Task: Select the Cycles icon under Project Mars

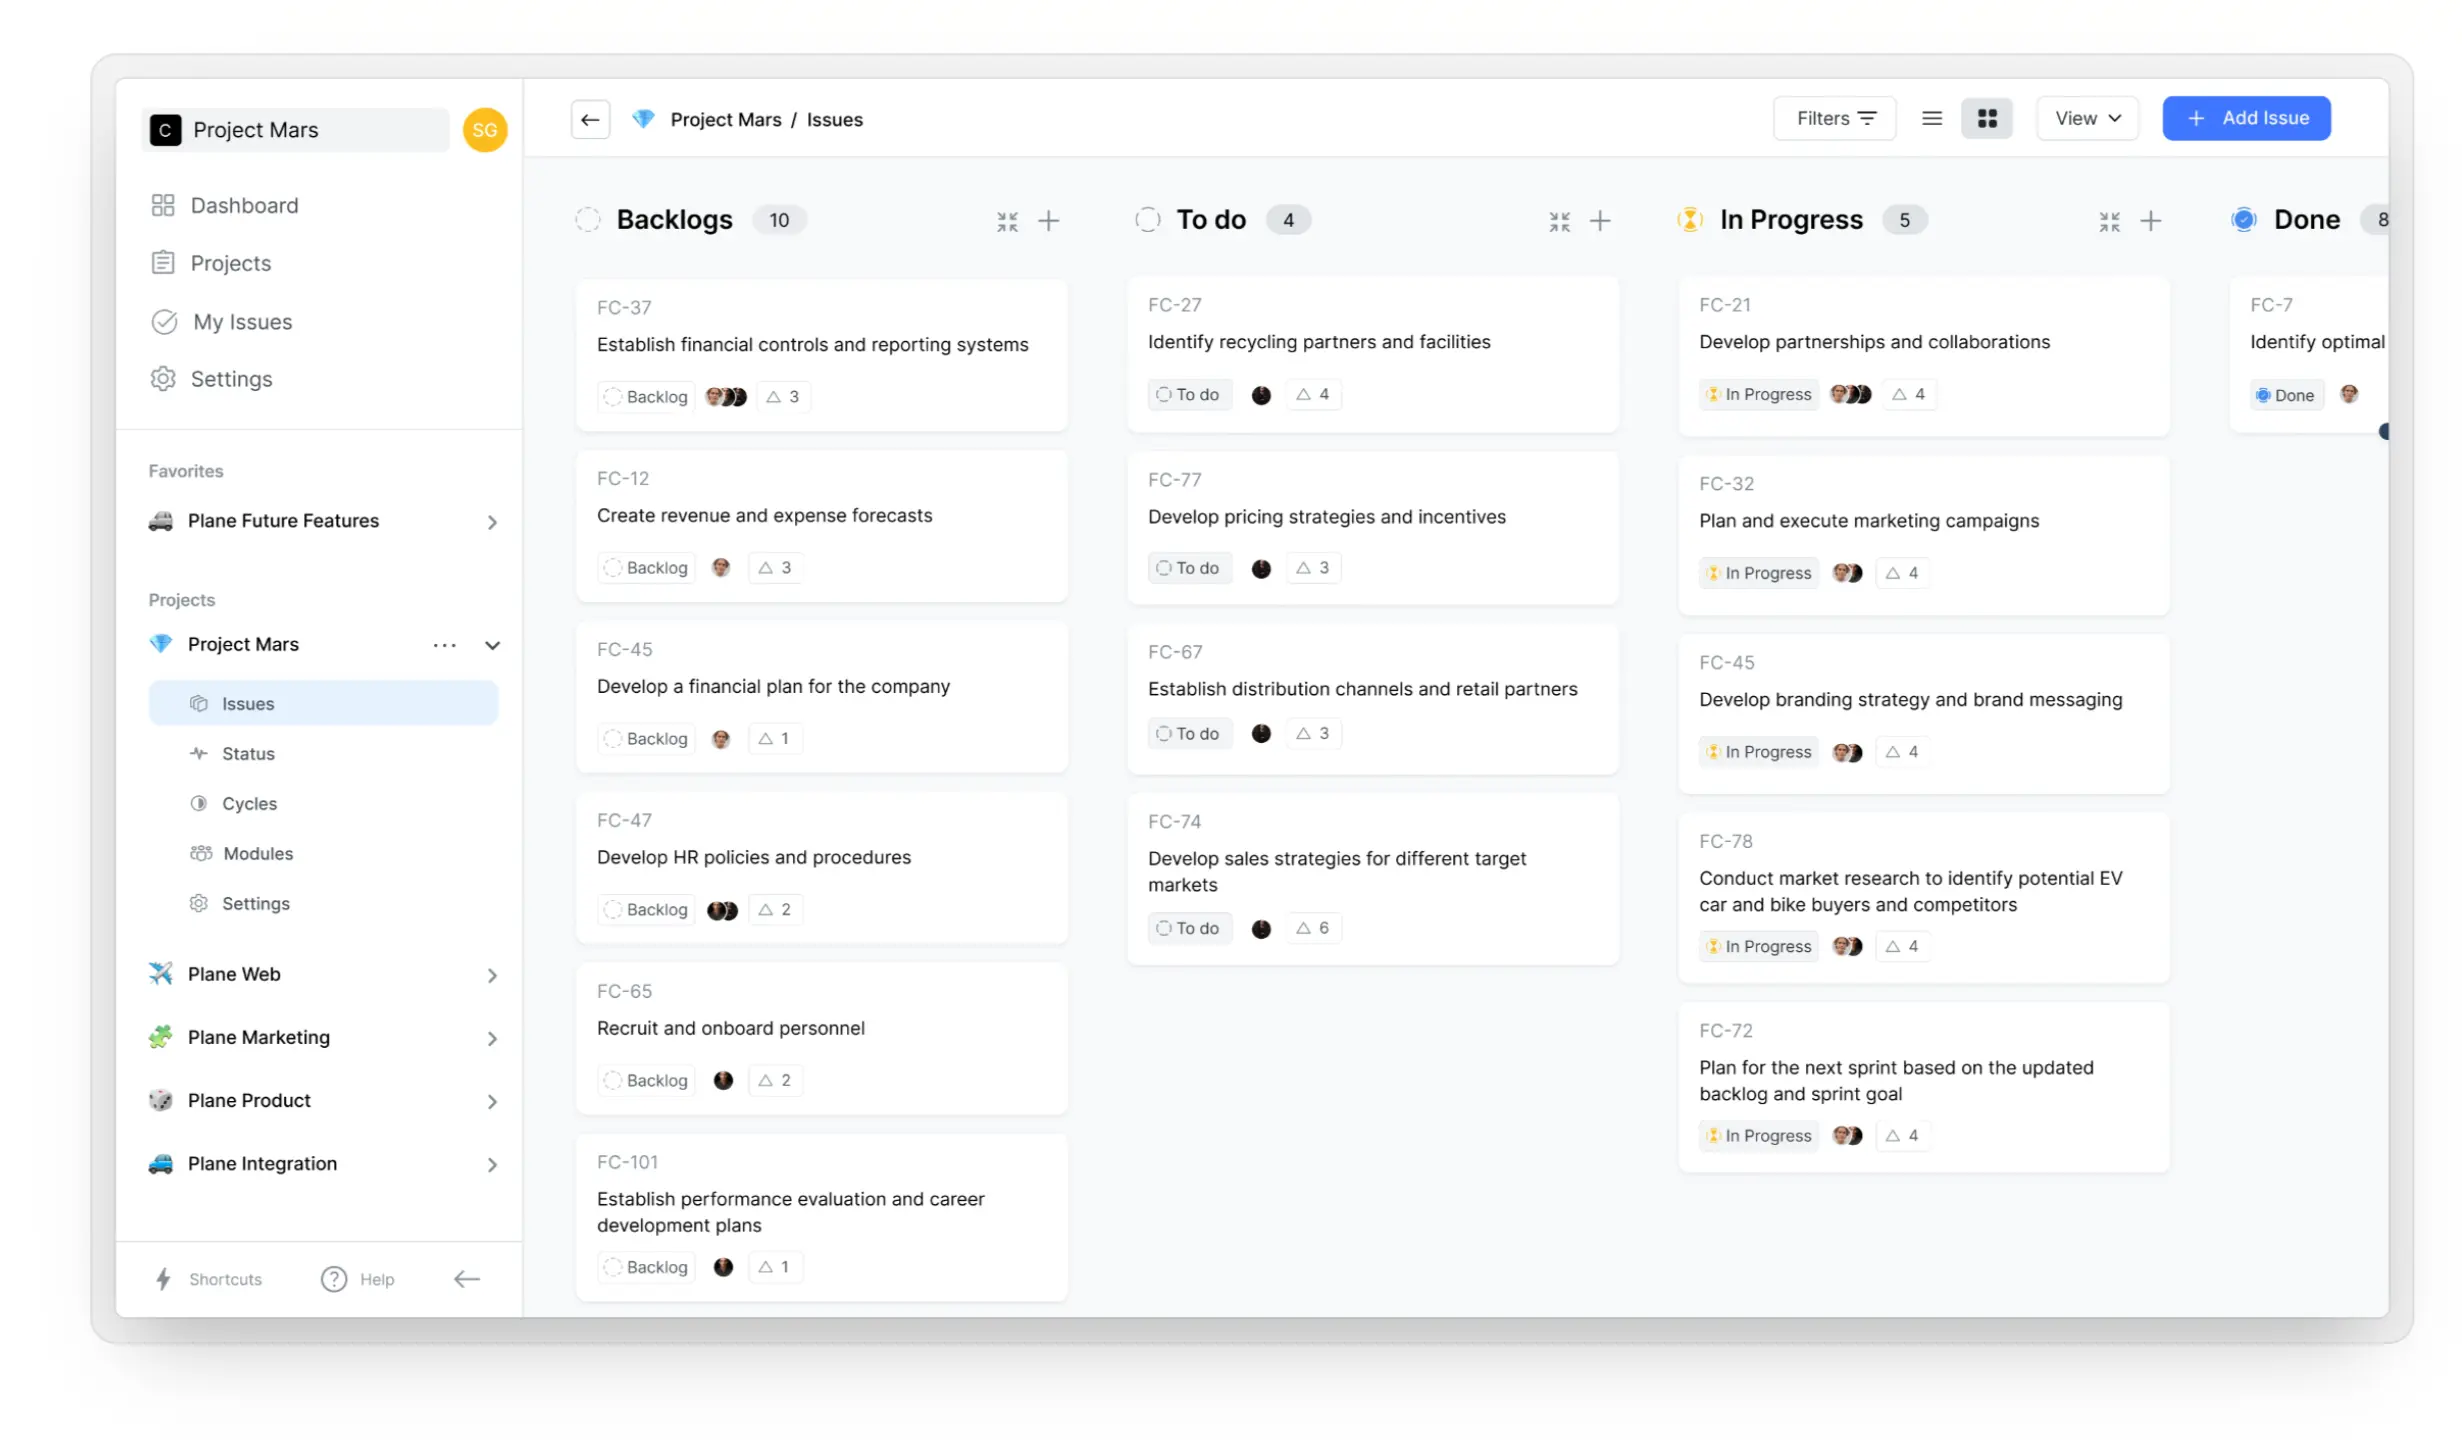Action: coord(200,803)
